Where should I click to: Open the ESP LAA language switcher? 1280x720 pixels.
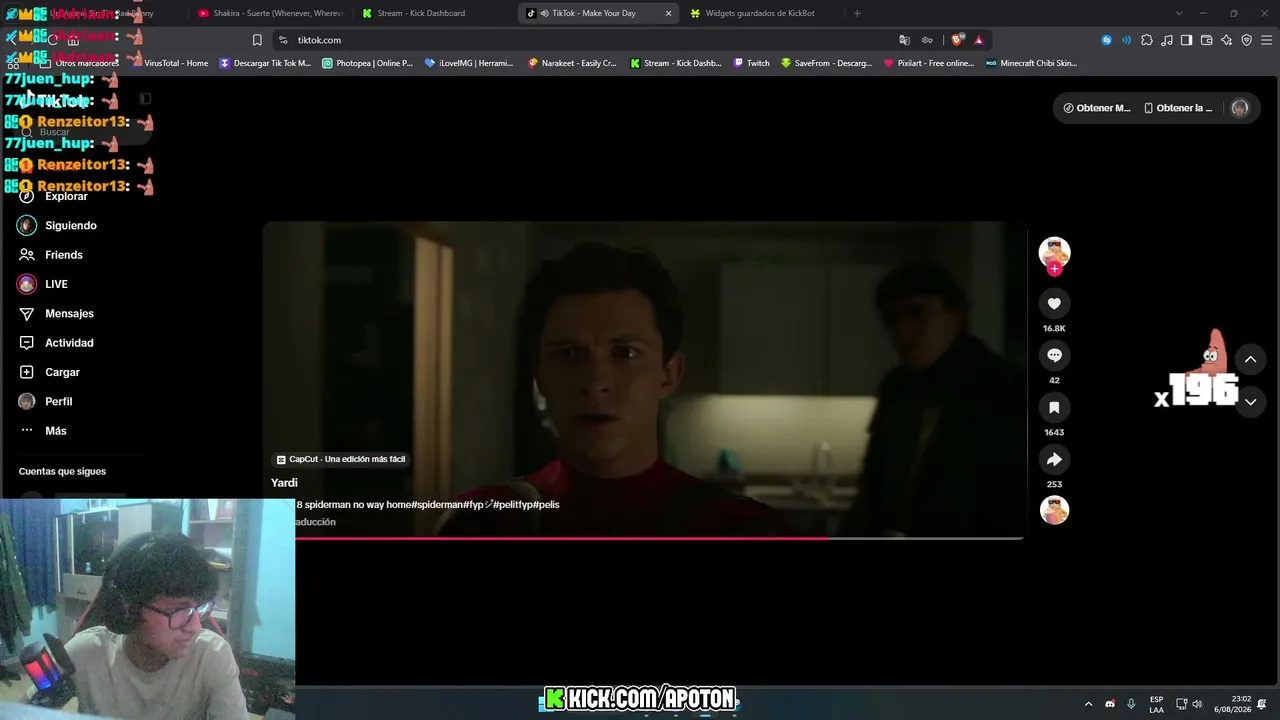tap(1156, 704)
